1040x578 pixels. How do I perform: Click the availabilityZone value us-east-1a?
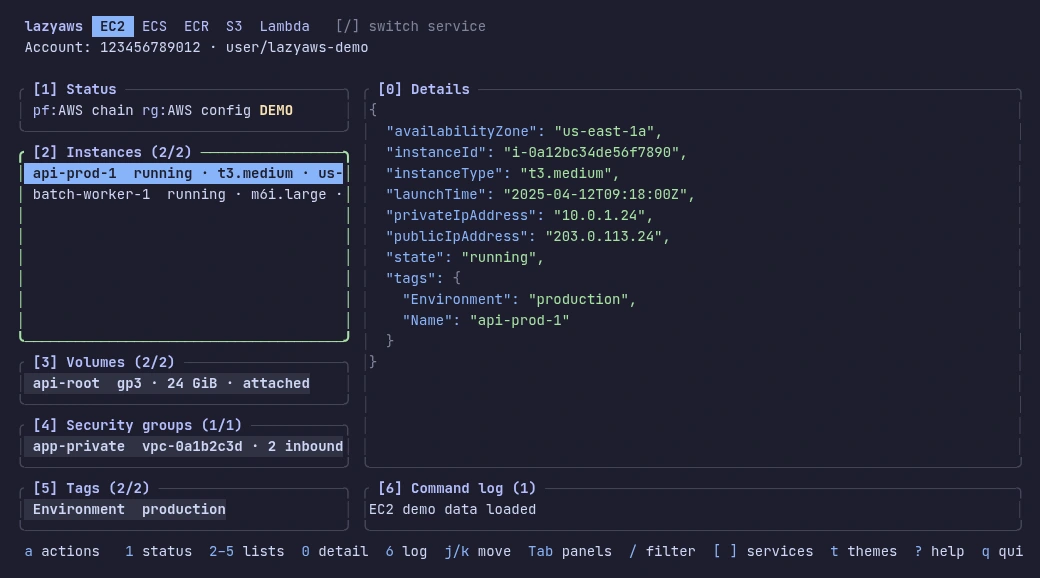tap(604, 132)
